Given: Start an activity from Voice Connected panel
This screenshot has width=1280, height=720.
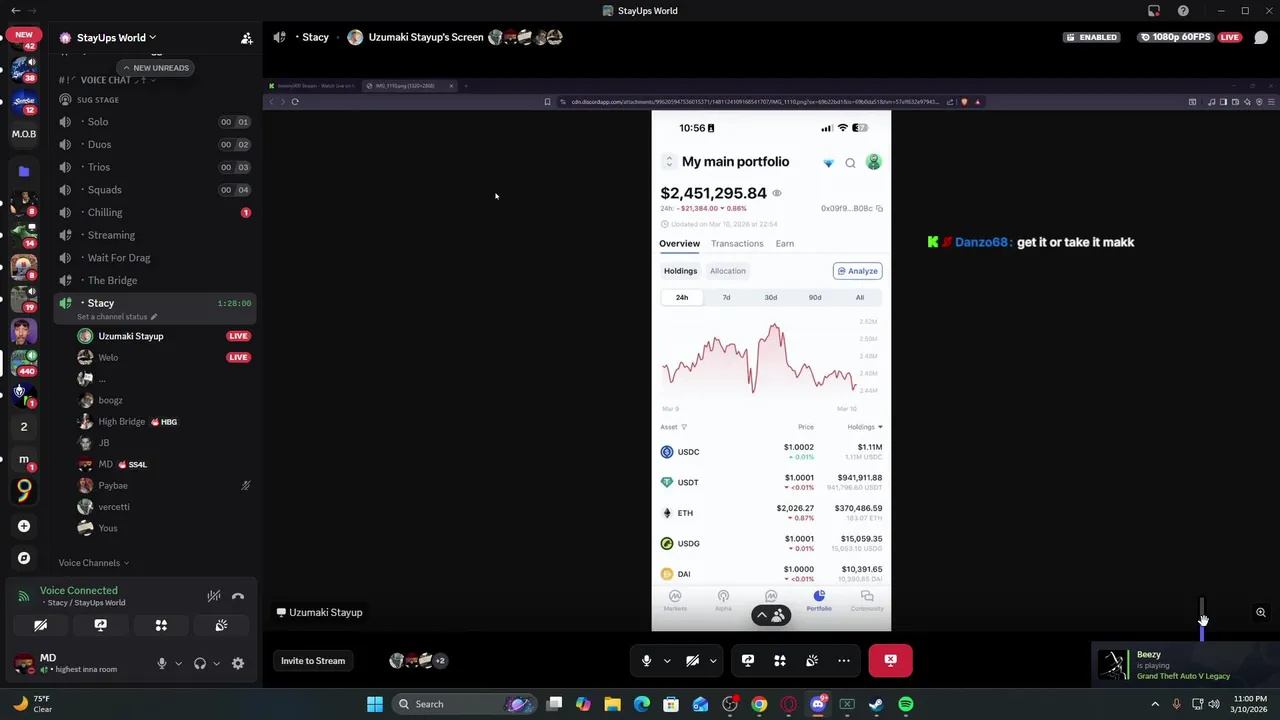Looking at the screenshot, I should 161,625.
